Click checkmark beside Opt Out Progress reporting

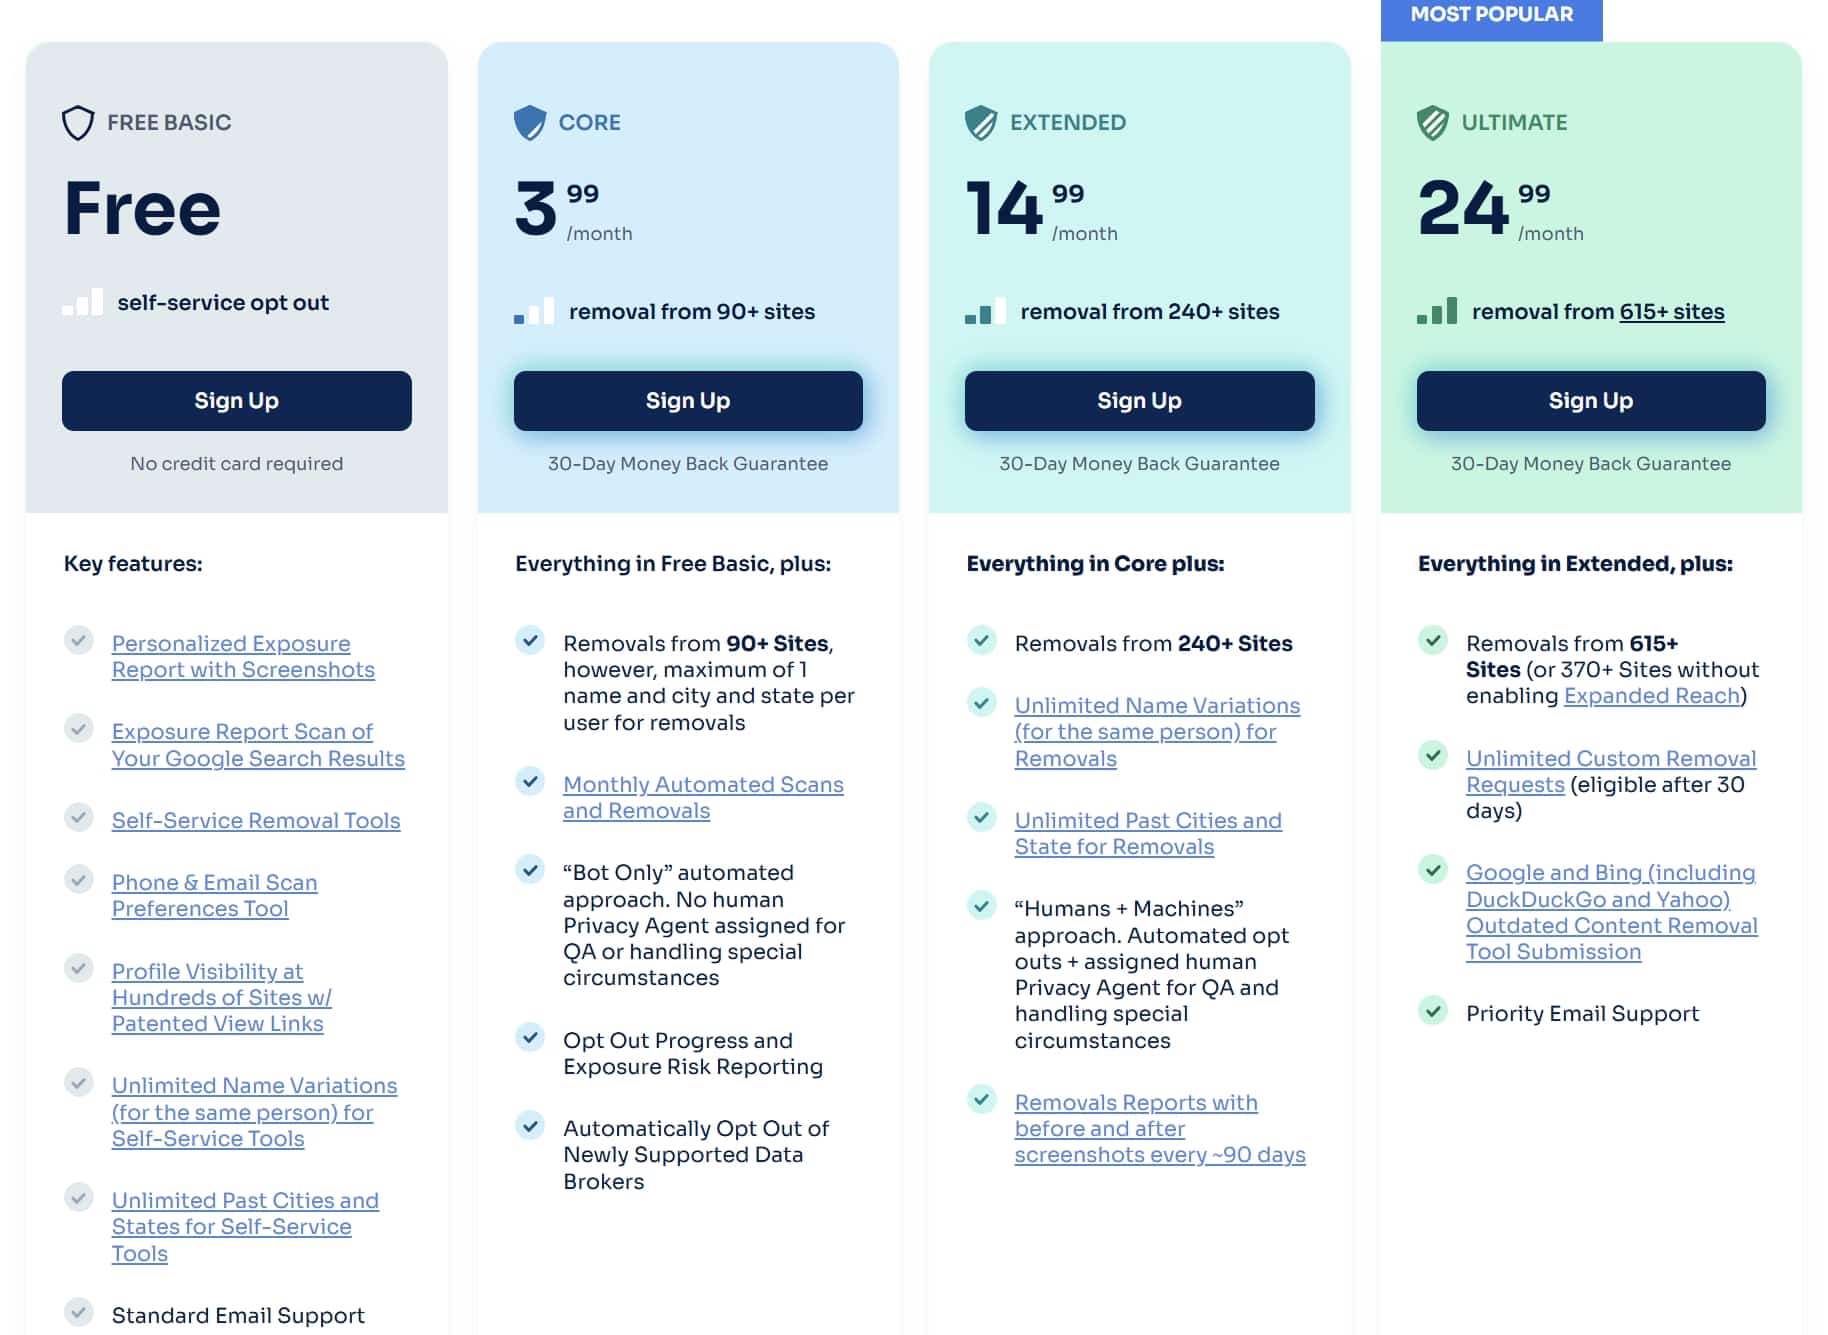[530, 1037]
